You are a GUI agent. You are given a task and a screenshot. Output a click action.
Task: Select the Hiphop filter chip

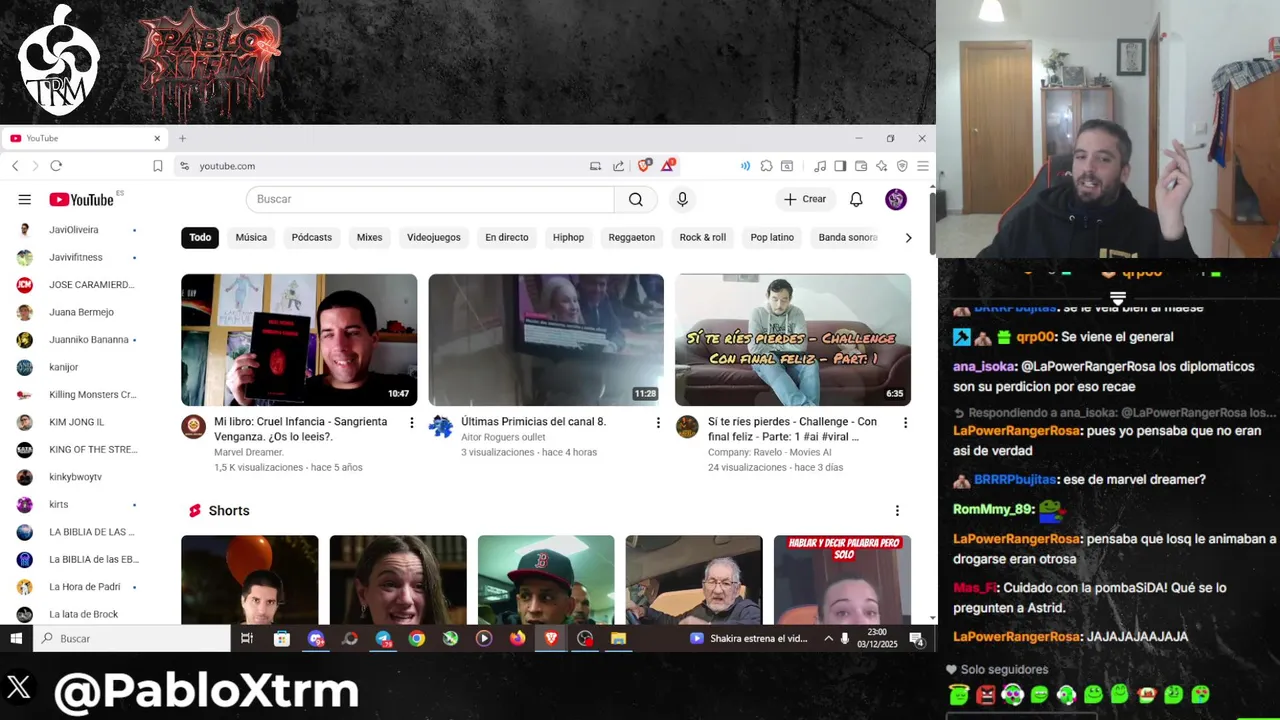[x=568, y=238]
